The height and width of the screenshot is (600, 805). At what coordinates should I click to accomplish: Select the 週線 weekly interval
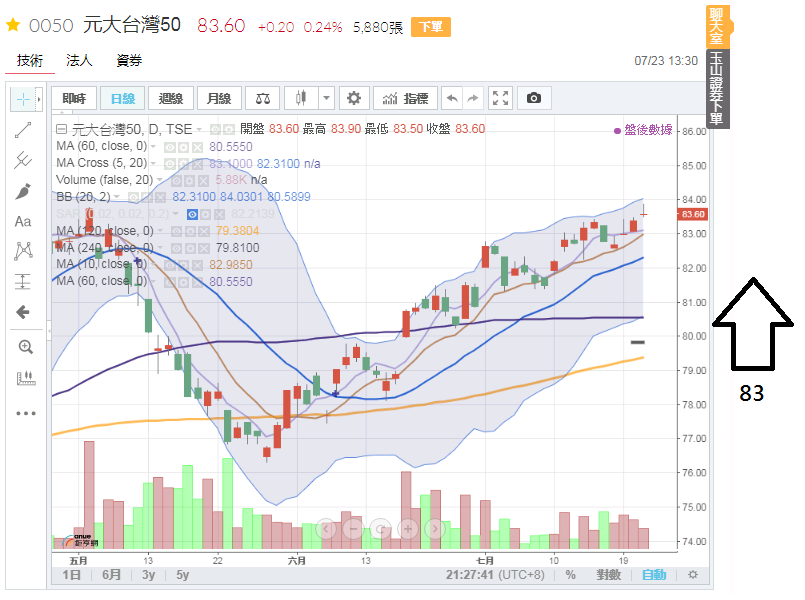pyautogui.click(x=170, y=98)
